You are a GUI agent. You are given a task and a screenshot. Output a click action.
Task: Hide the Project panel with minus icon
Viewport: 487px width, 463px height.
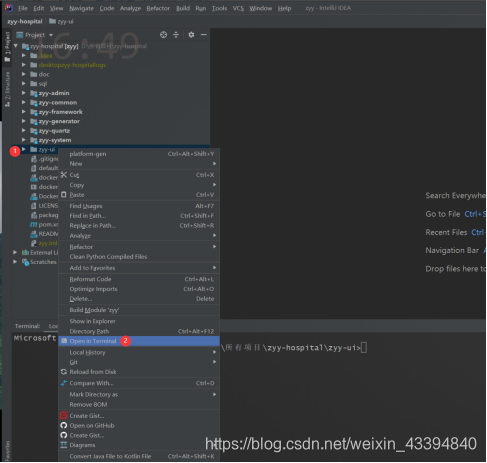pos(204,35)
